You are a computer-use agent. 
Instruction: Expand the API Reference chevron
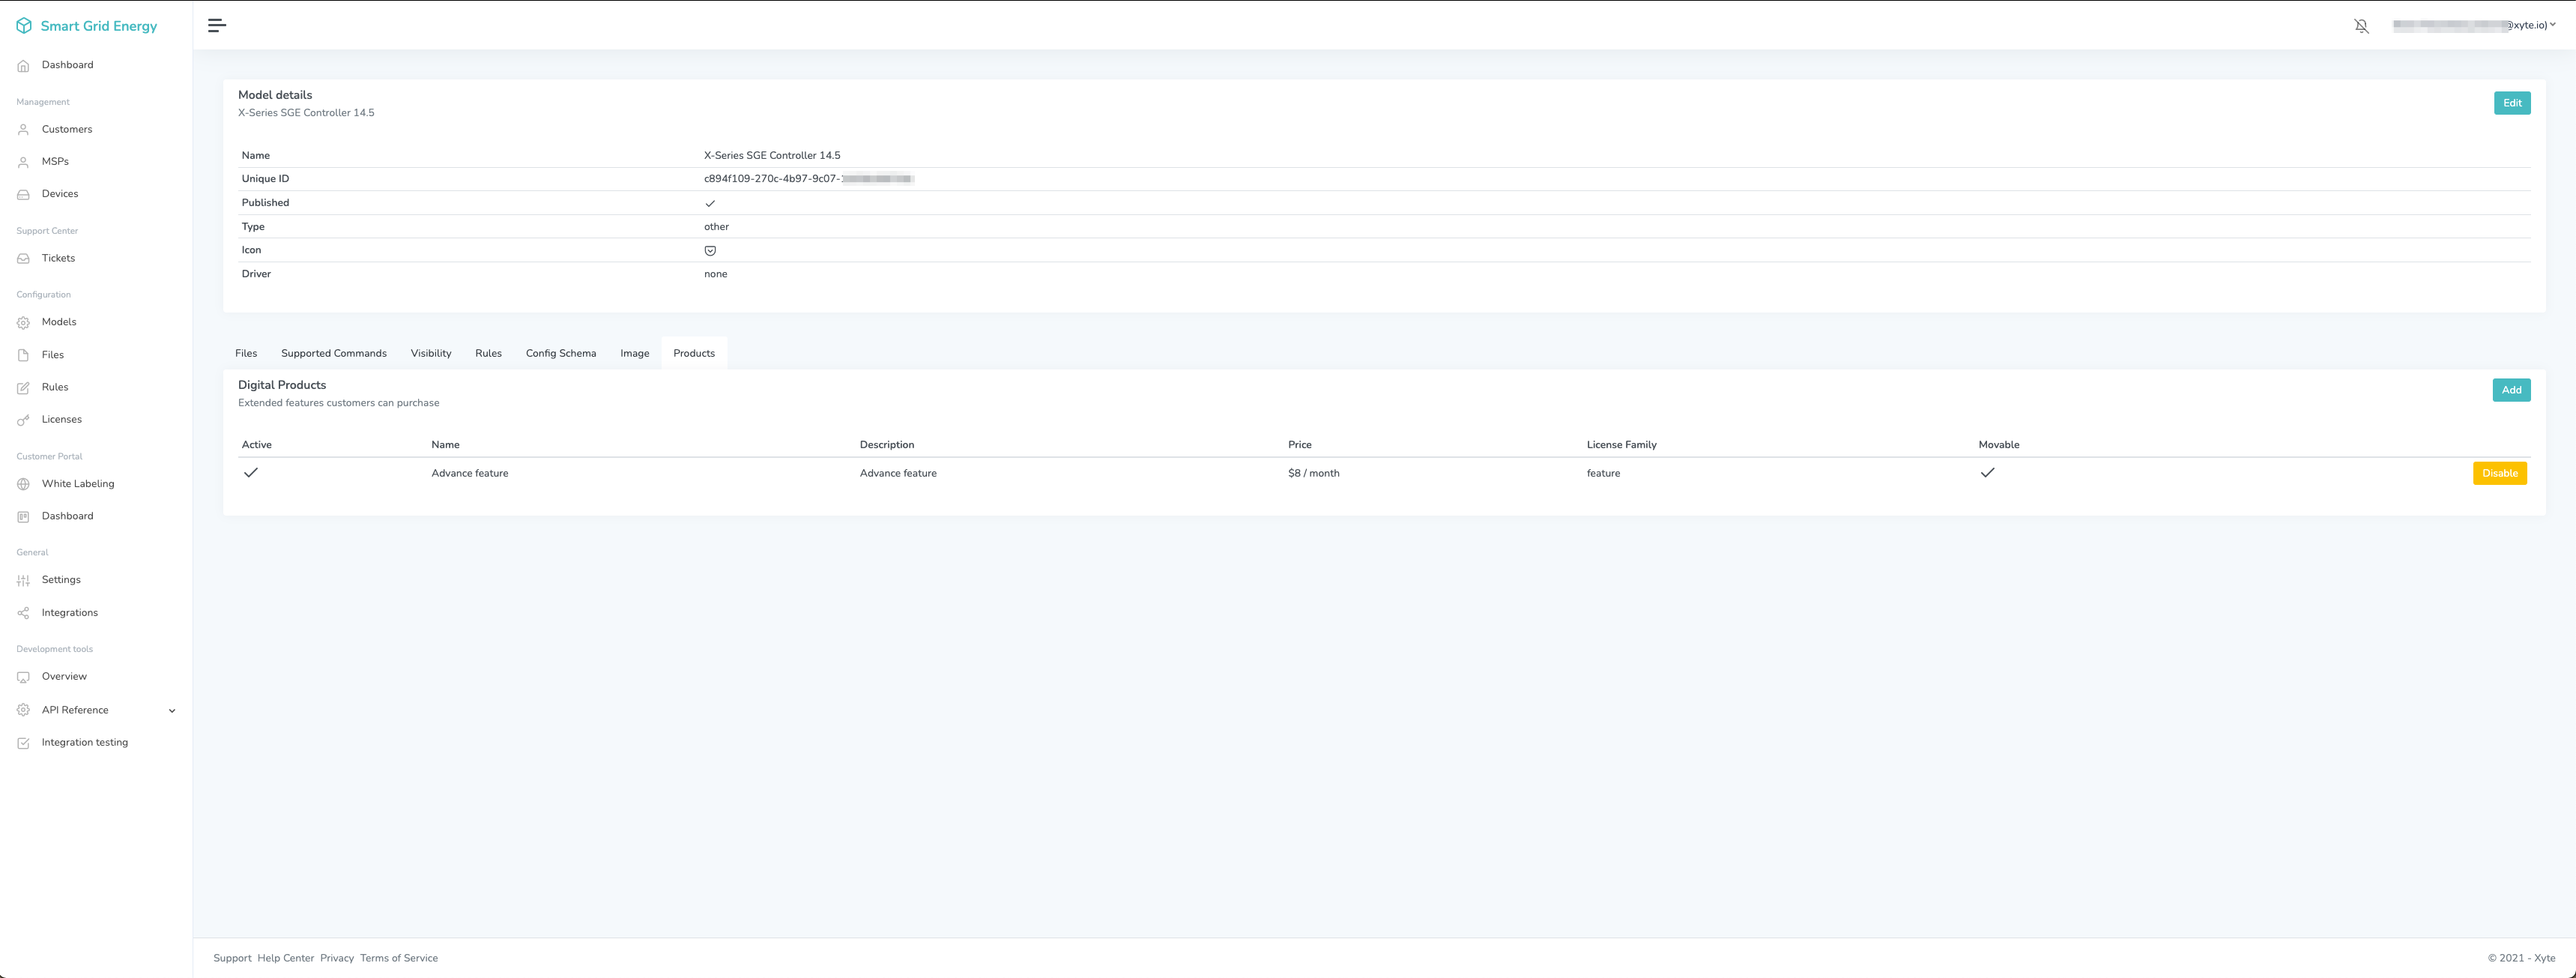[172, 711]
